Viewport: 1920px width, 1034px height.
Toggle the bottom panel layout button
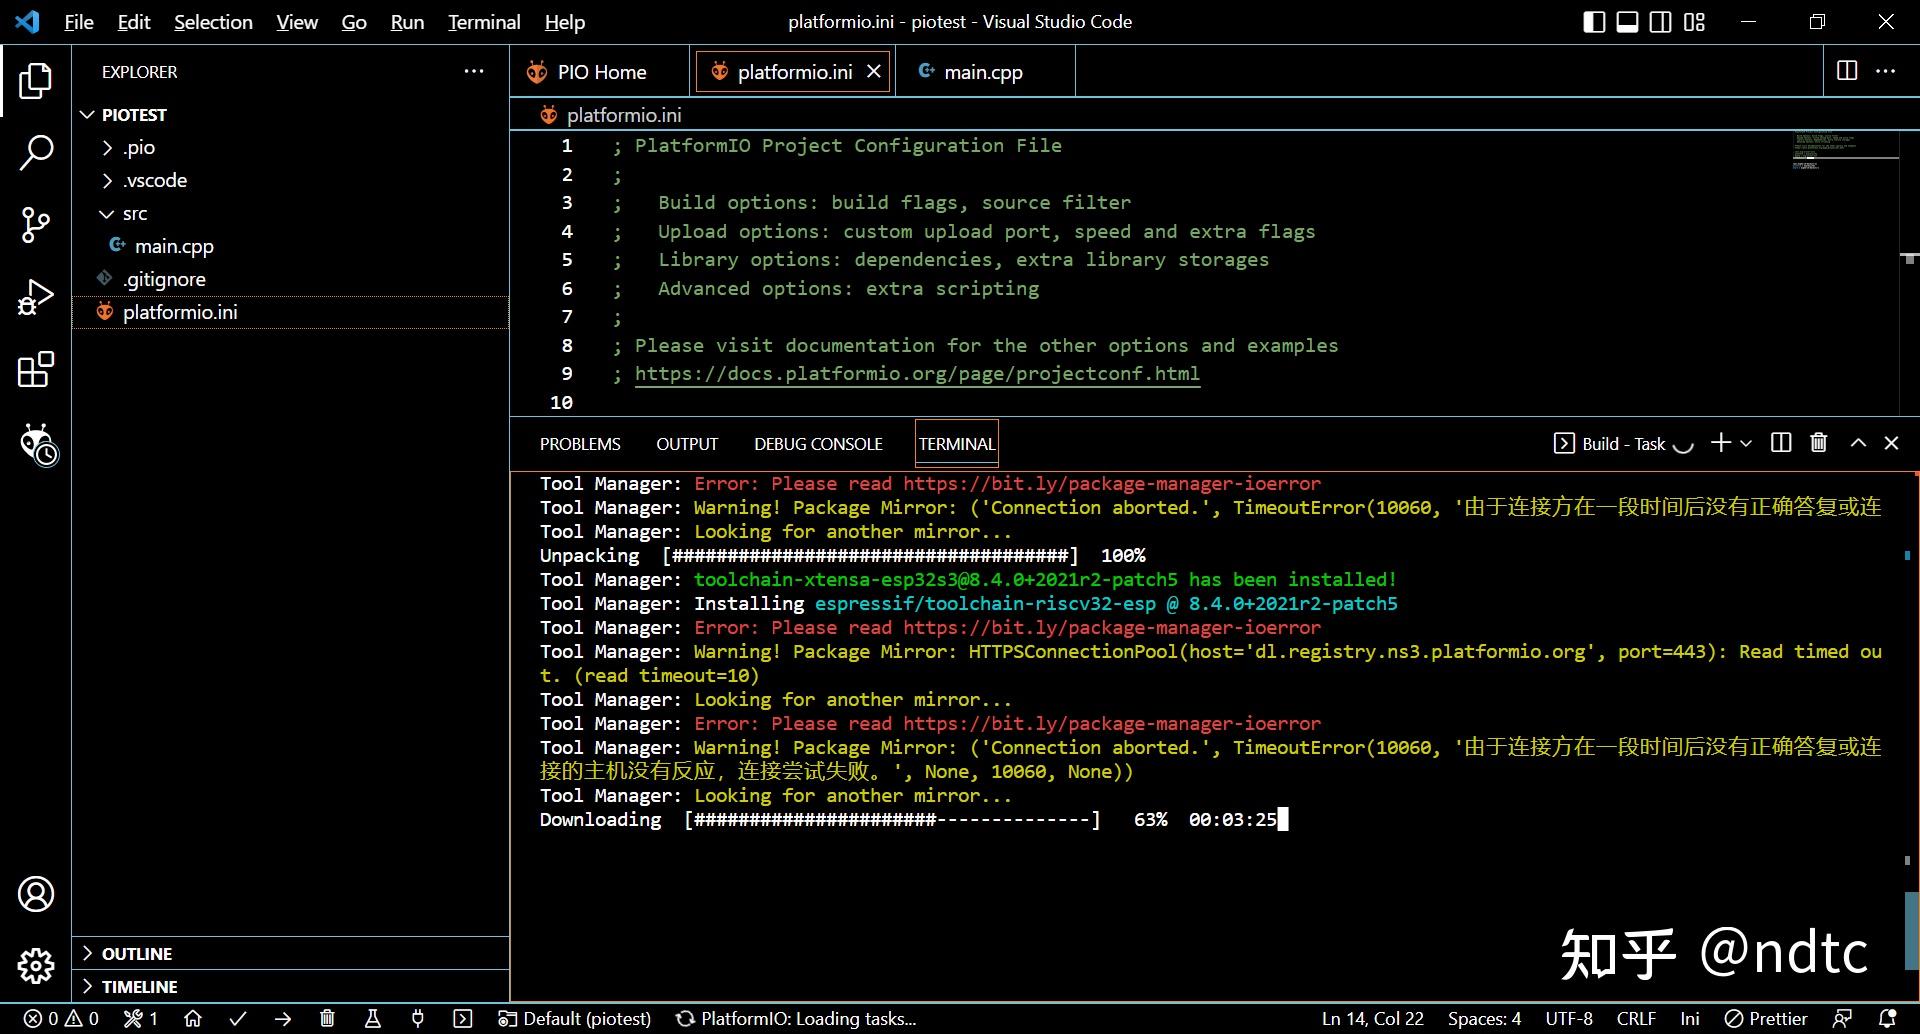tap(1628, 22)
